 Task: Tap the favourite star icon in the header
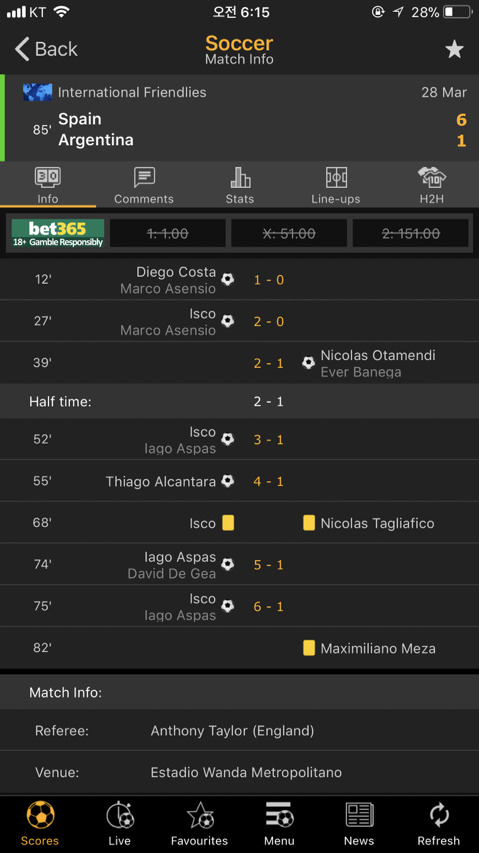454,50
